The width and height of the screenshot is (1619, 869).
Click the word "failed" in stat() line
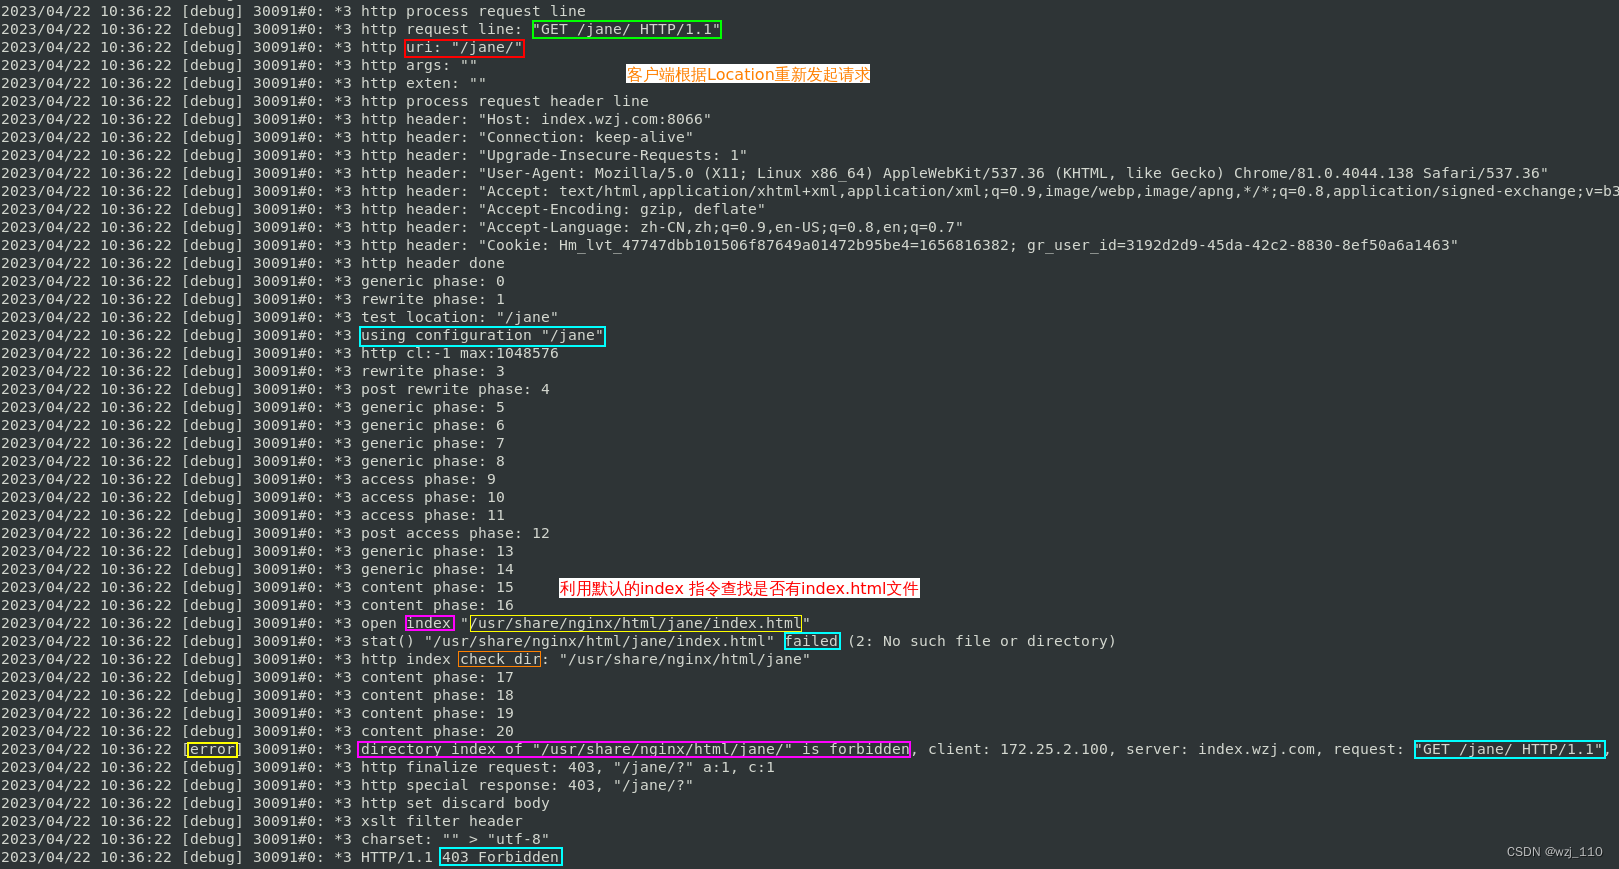pyautogui.click(x=812, y=641)
